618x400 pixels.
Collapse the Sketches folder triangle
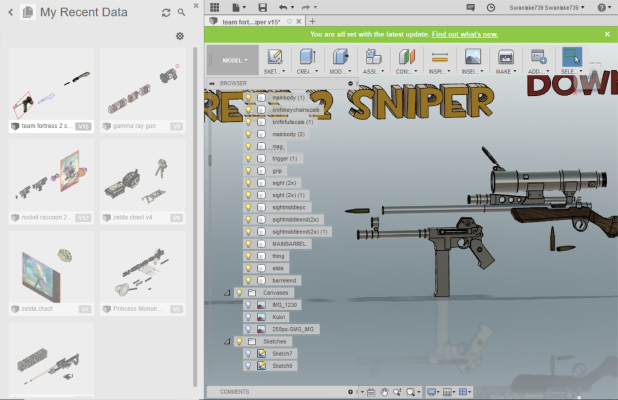coord(227,341)
